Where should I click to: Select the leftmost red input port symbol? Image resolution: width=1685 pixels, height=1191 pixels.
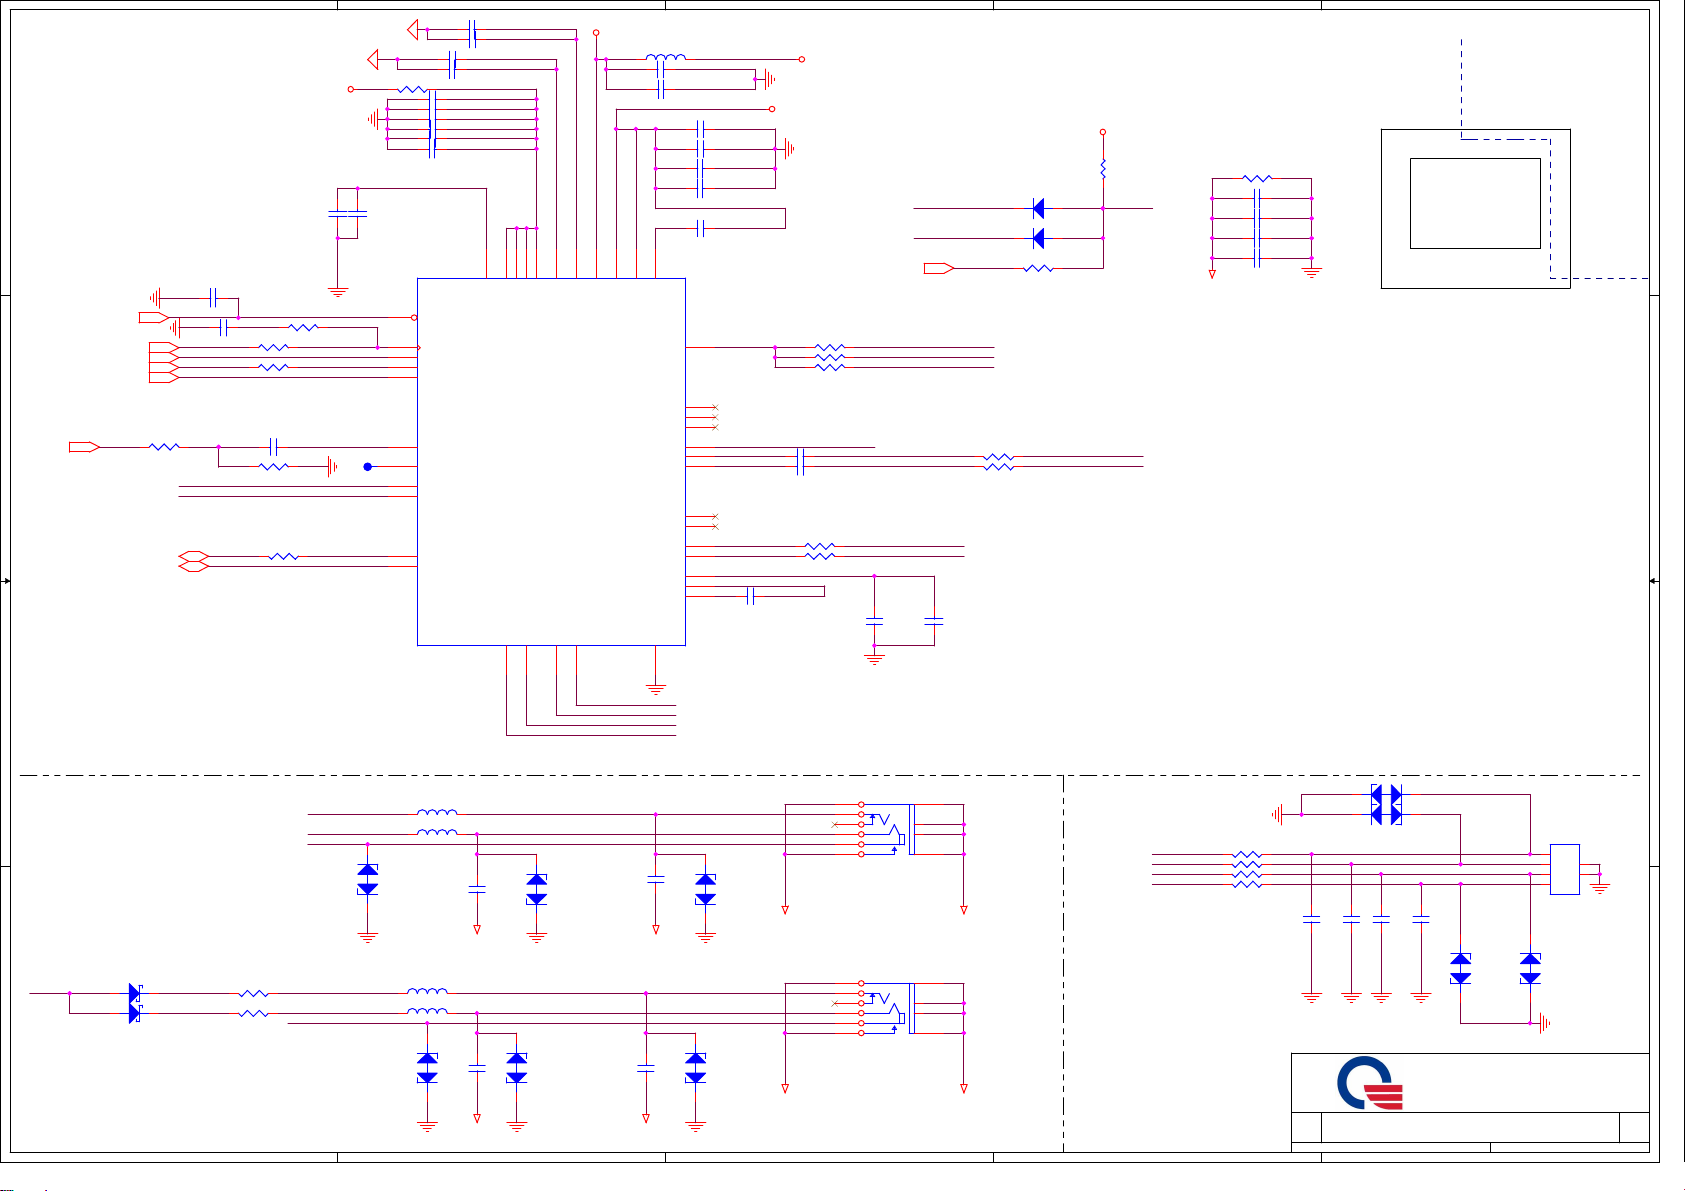[x=84, y=447]
